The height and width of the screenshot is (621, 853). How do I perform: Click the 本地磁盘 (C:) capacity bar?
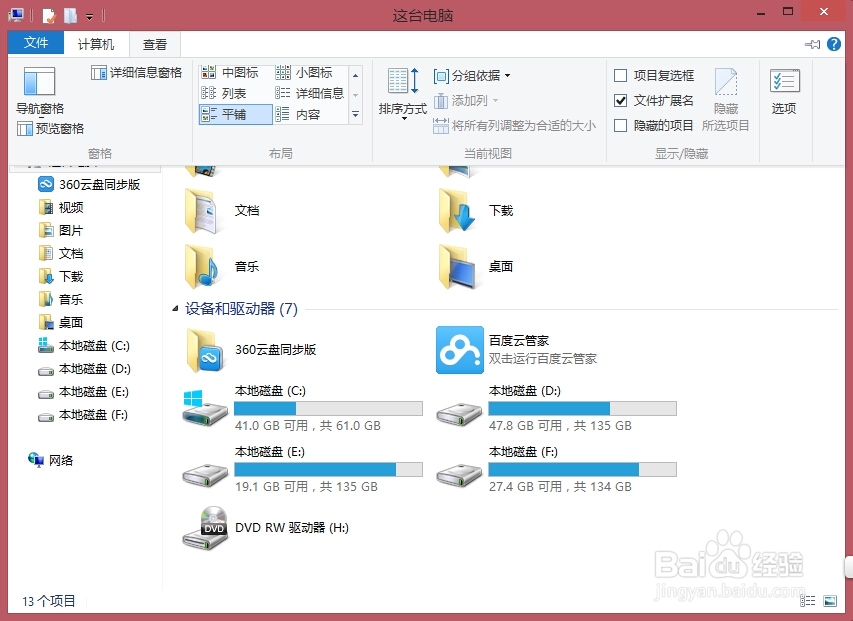(328, 407)
